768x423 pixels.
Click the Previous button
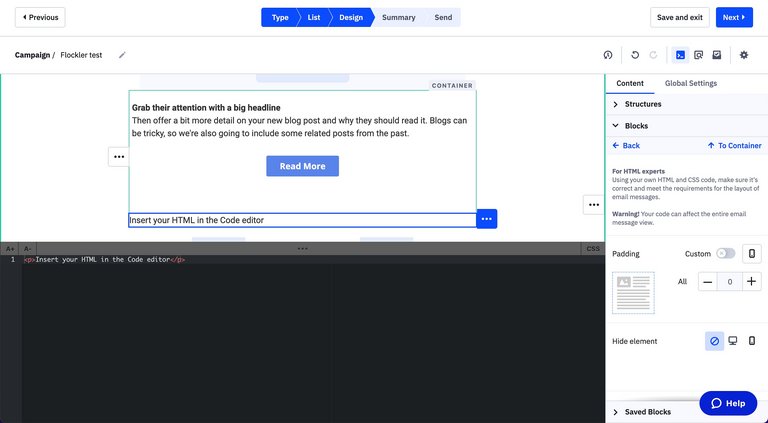pos(40,18)
